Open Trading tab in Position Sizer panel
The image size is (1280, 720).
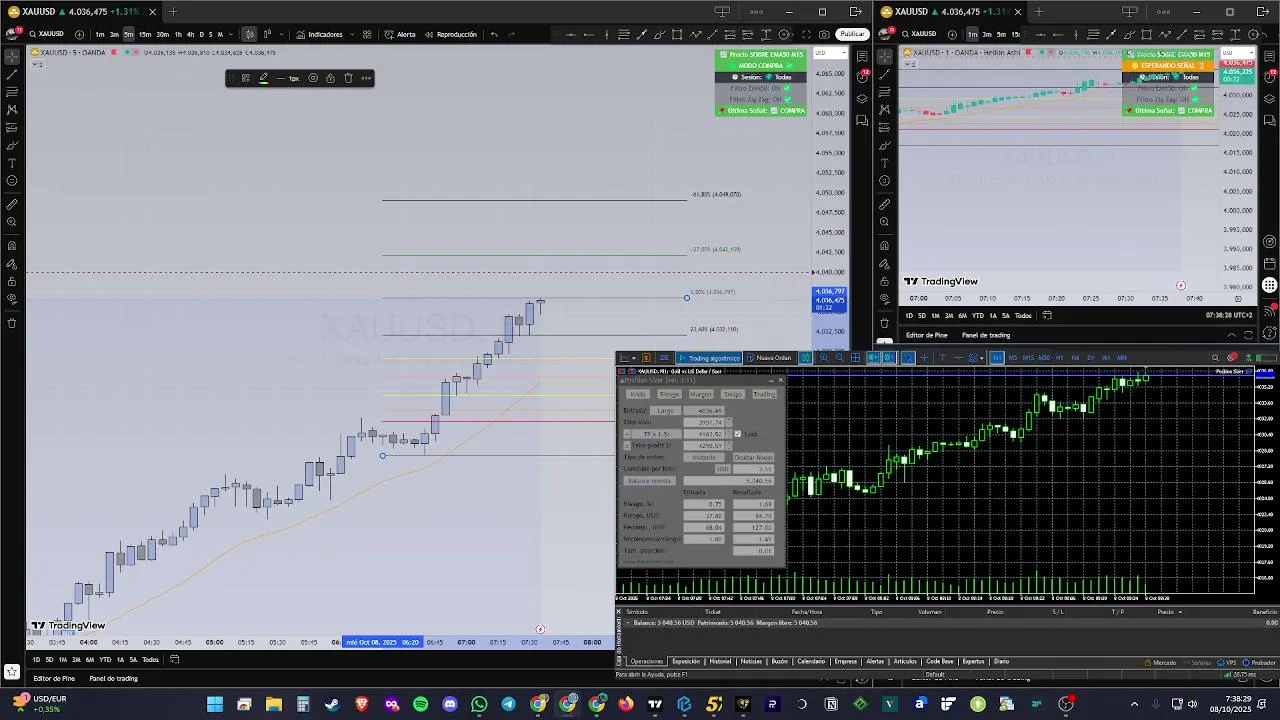click(x=764, y=394)
